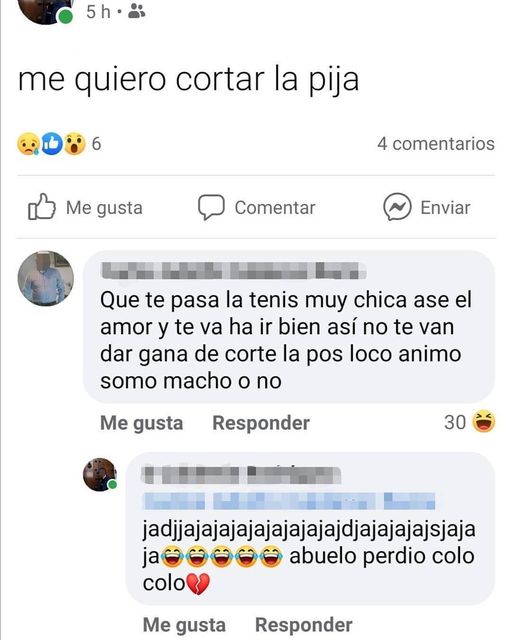Open the sad face reaction emoji
Viewport: 512px width, 640px height.
(28, 144)
